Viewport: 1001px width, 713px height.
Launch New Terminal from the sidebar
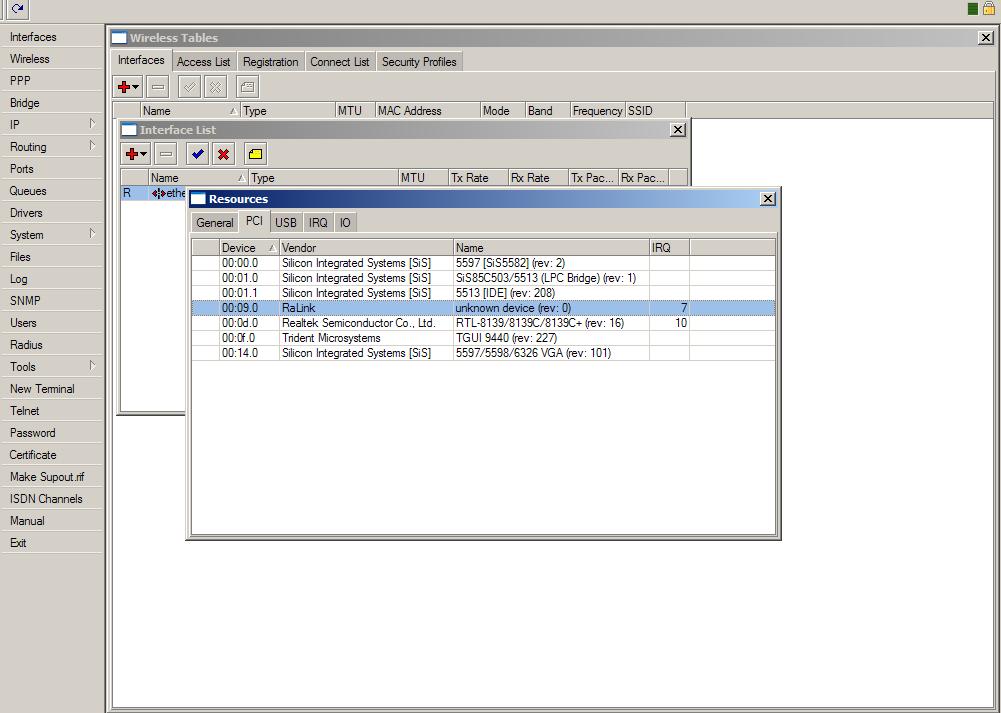coord(51,389)
